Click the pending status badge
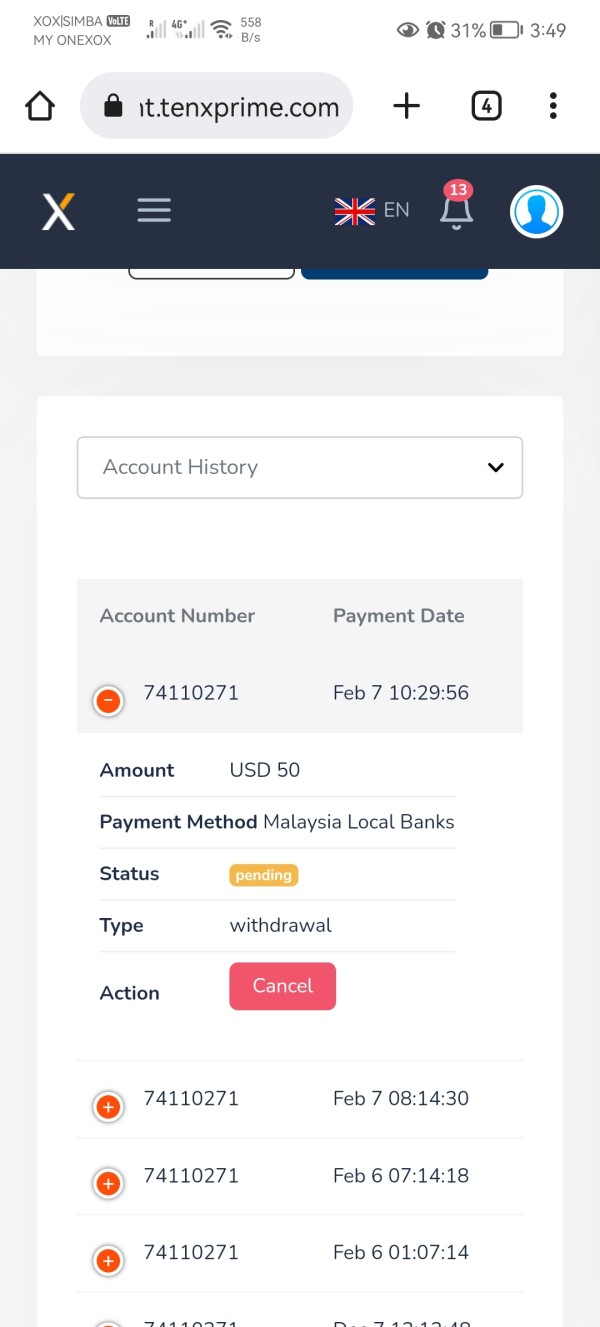Image resolution: width=600 pixels, height=1327 pixels. pos(264,875)
